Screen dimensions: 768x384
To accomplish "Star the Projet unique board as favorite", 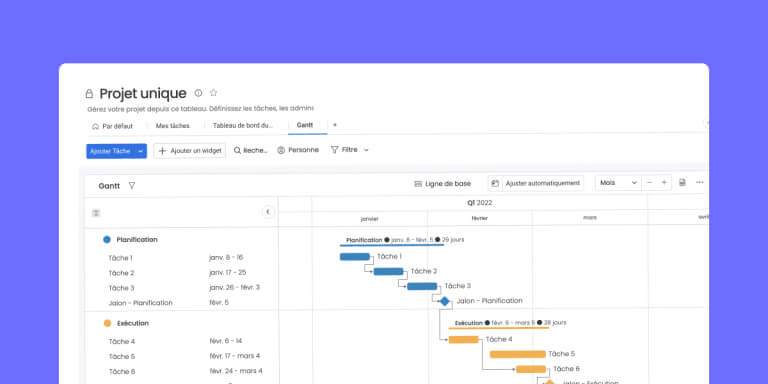I will (214, 93).
